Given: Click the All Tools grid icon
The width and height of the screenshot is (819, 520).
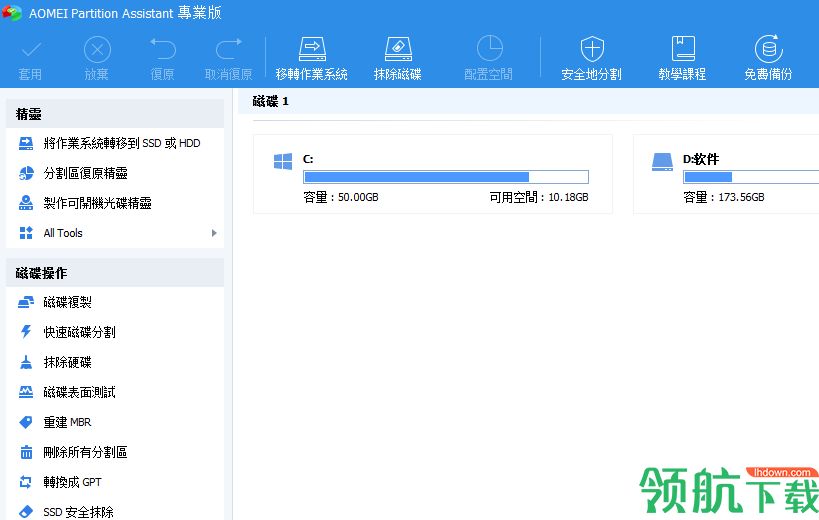Looking at the screenshot, I should click(26, 233).
